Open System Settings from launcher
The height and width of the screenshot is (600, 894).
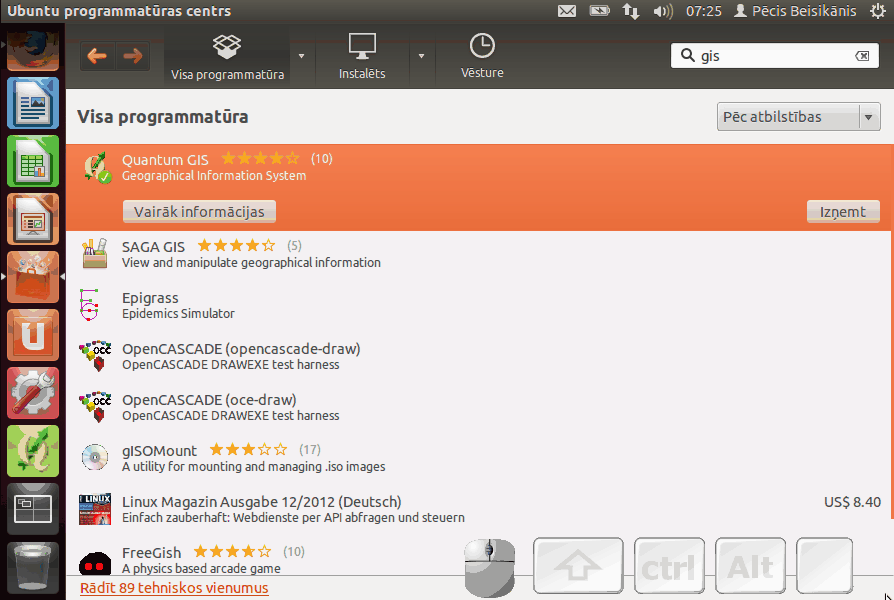coord(32,394)
